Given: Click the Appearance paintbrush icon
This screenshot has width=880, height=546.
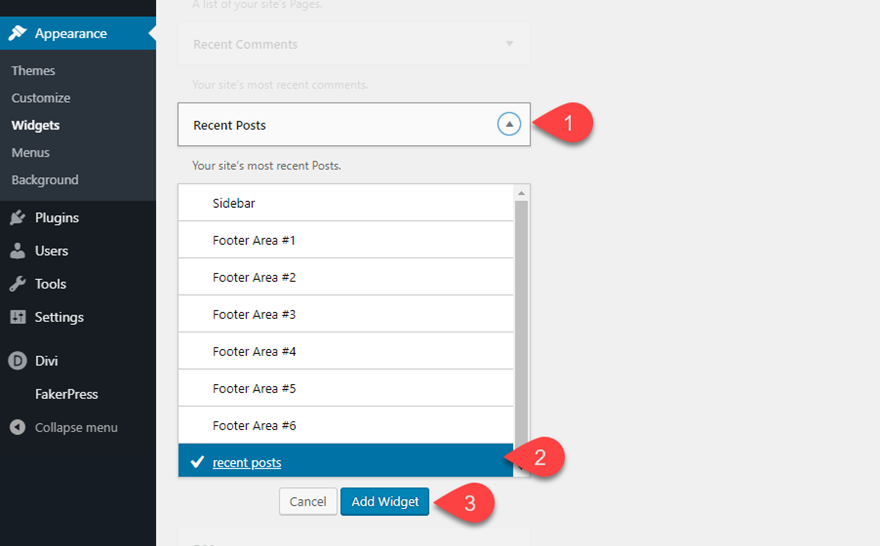Looking at the screenshot, I should point(17,33).
